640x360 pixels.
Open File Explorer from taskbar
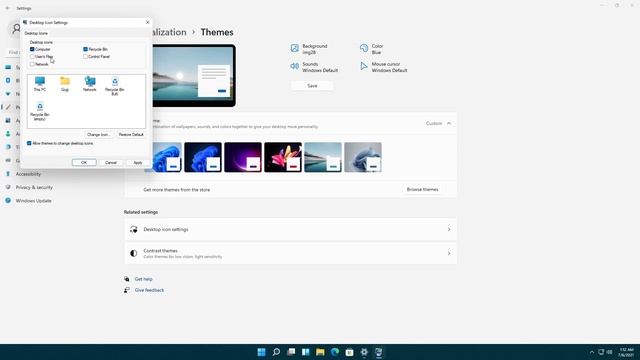tap(320, 352)
